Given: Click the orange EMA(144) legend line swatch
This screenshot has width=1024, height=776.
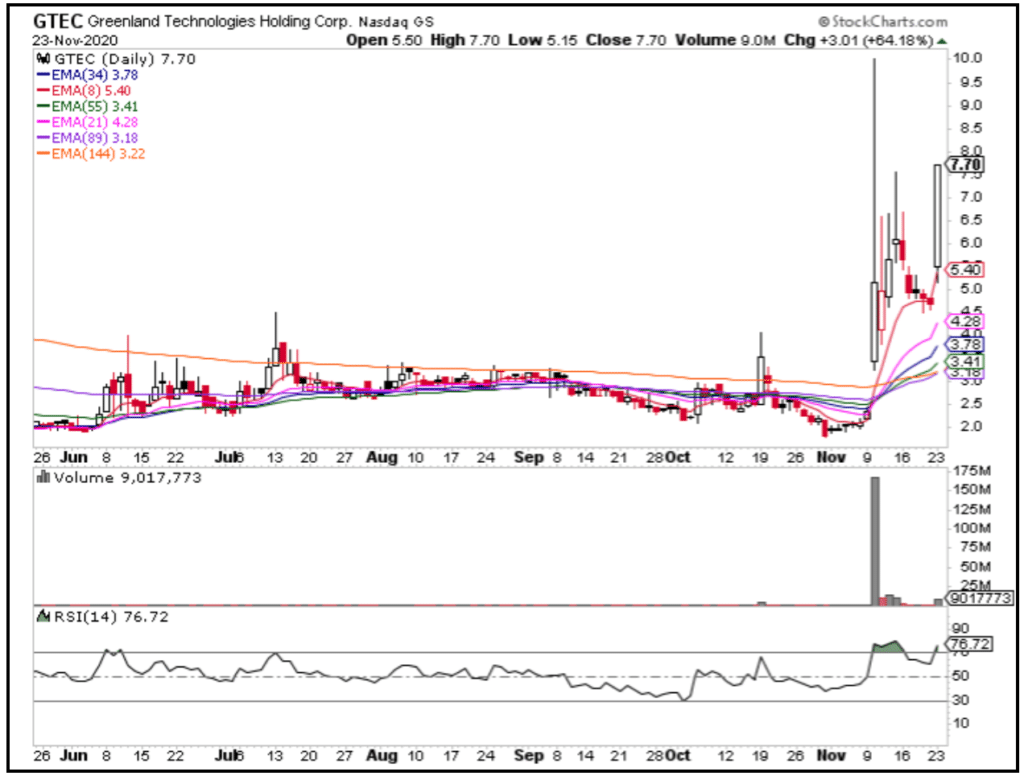Looking at the screenshot, I should 44,154.
